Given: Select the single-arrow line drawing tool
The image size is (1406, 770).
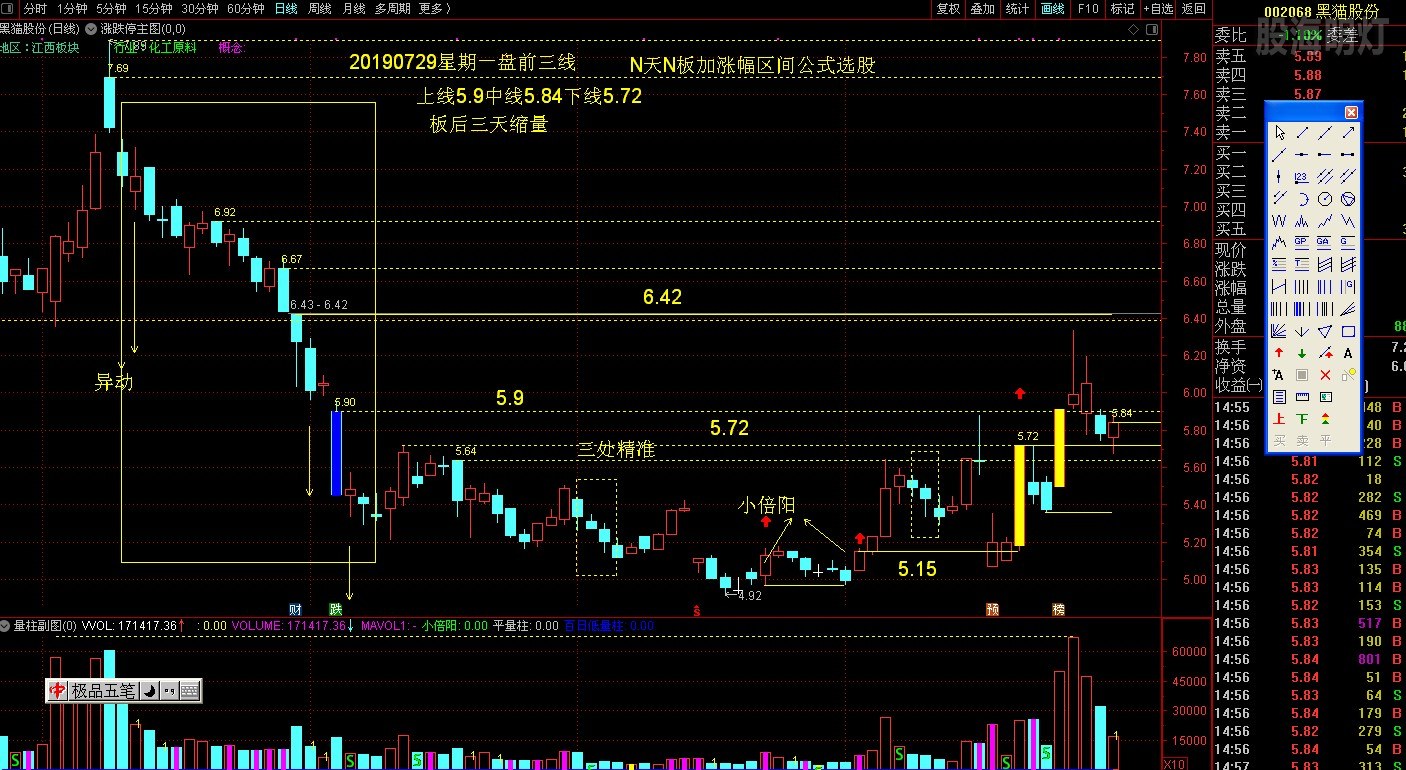Looking at the screenshot, I should pos(1348,133).
